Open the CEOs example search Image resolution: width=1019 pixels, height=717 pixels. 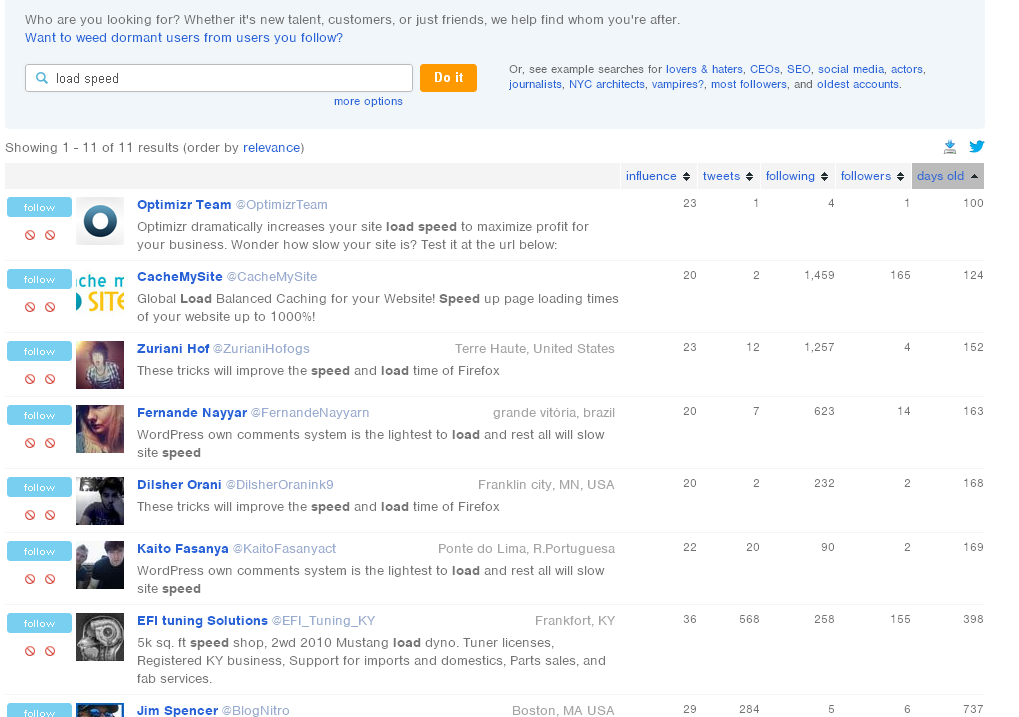[x=765, y=70]
